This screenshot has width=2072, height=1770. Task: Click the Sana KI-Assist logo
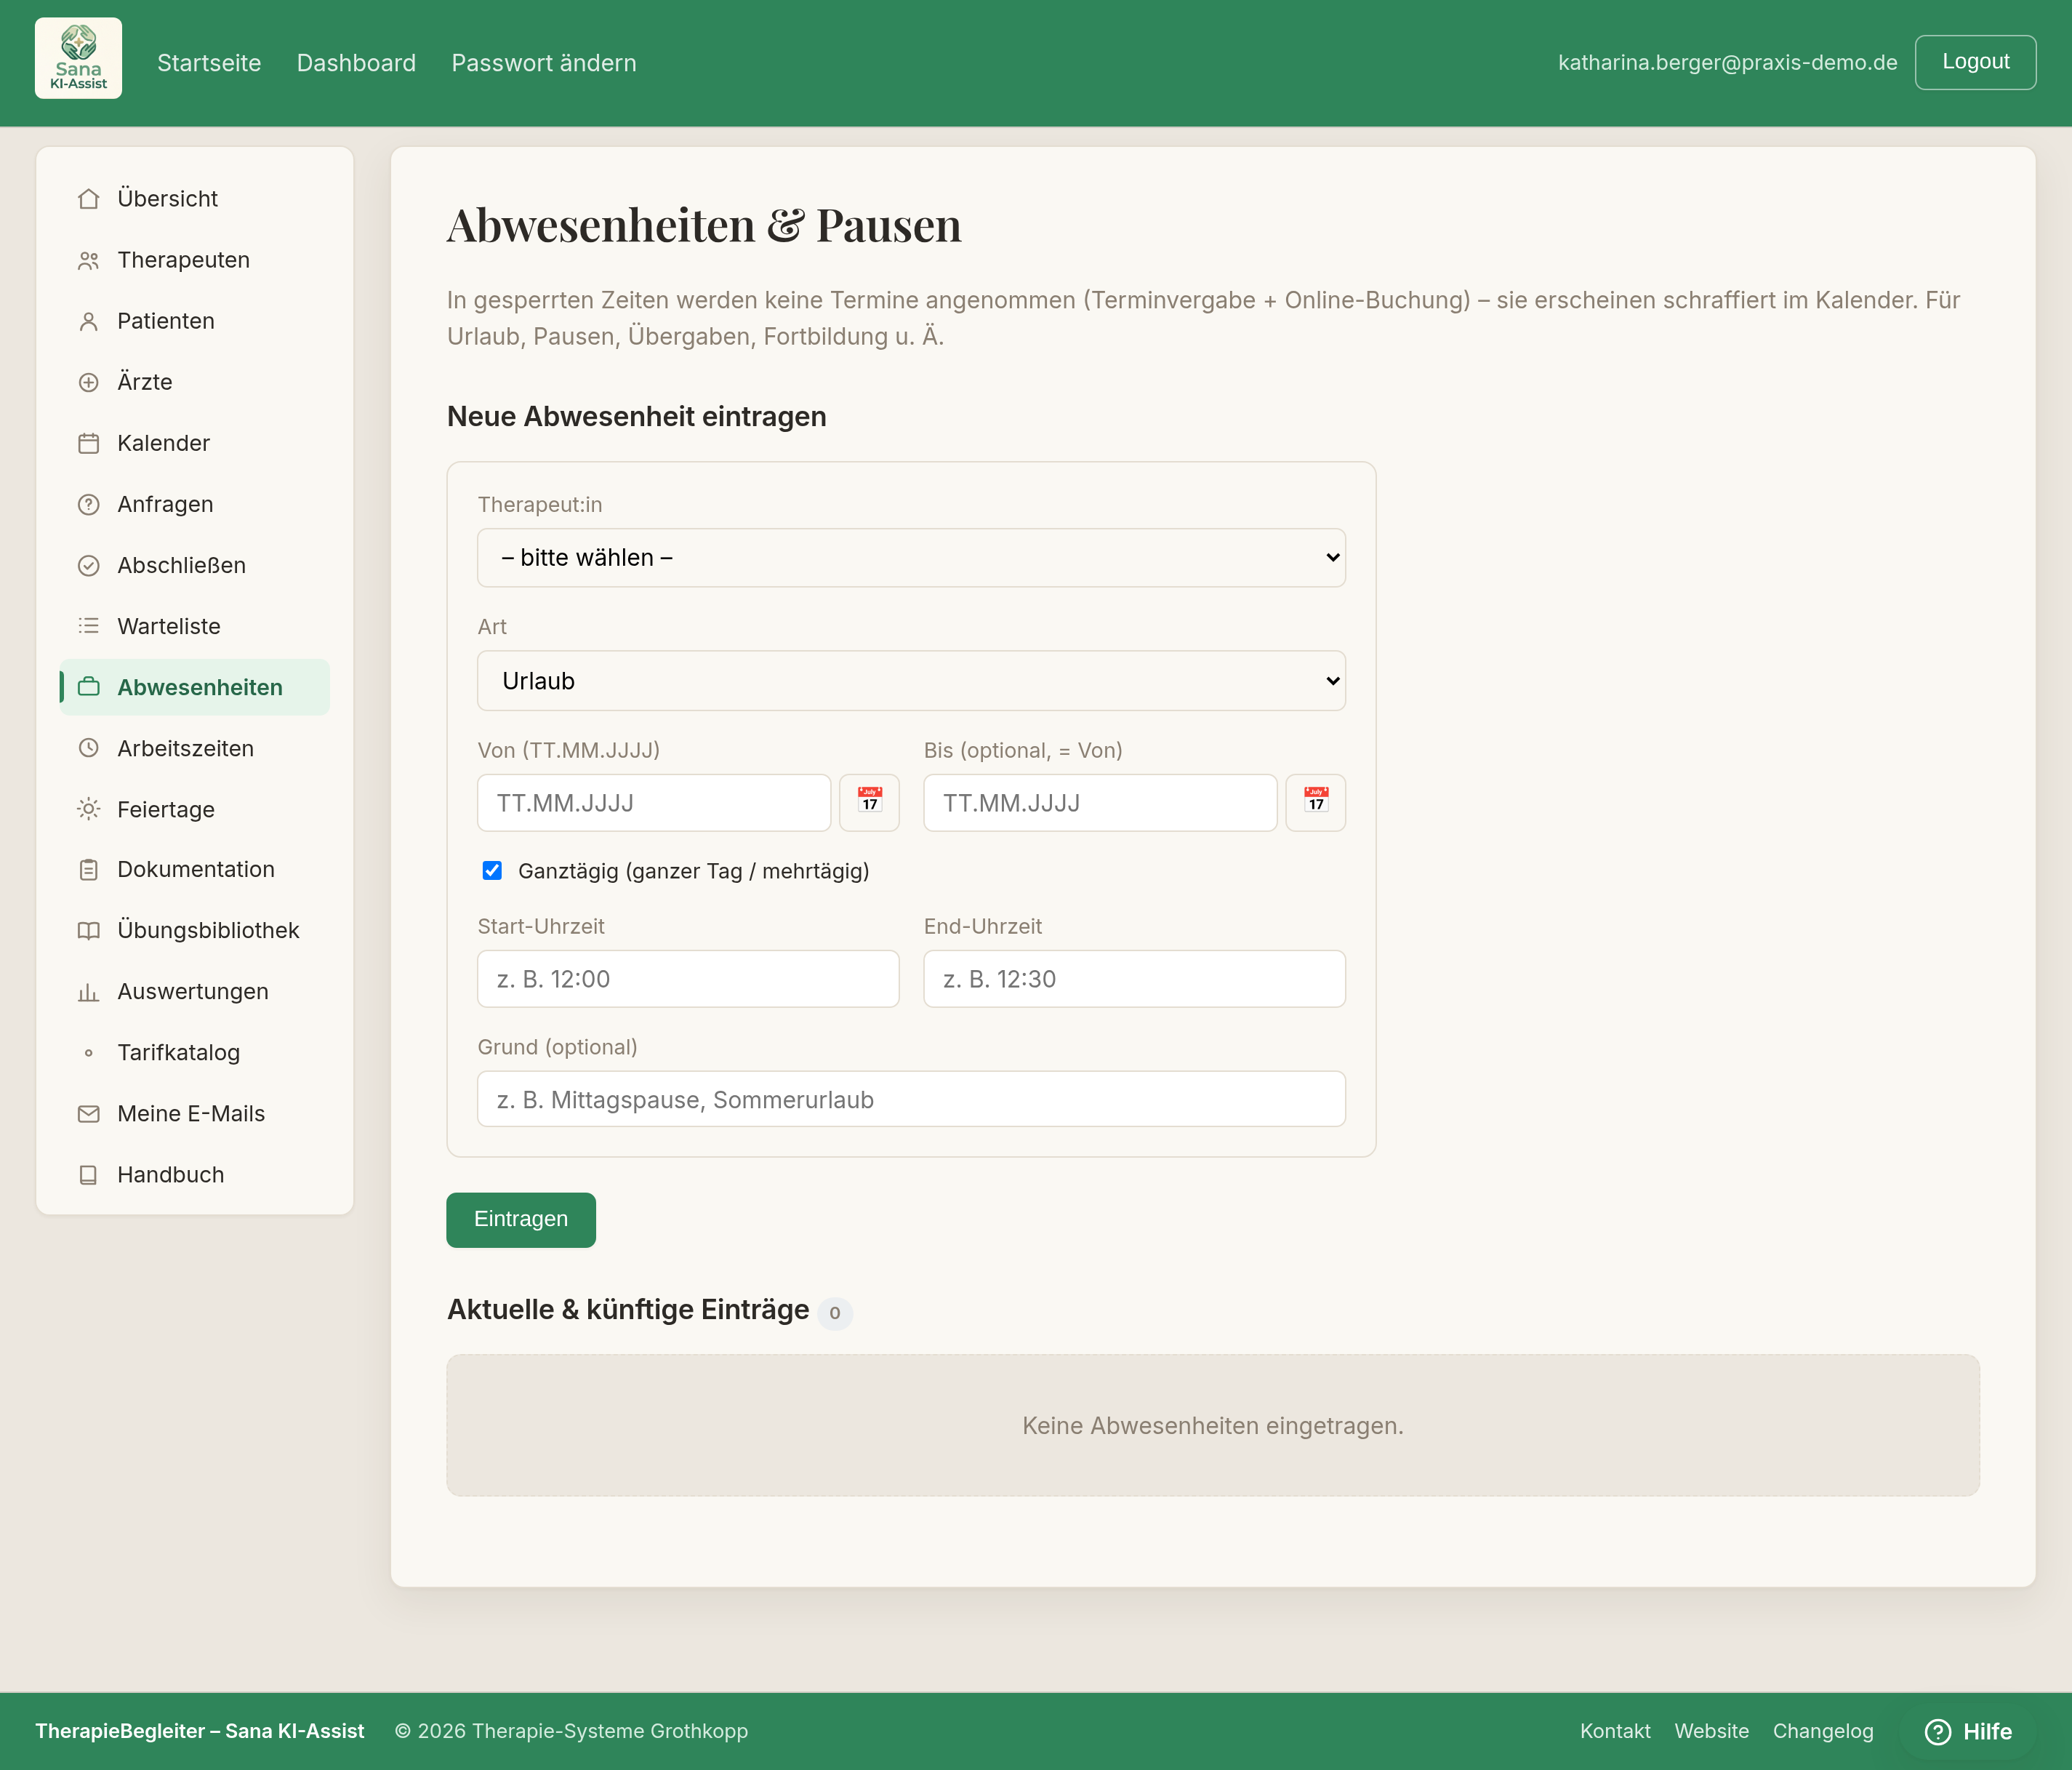[78, 58]
